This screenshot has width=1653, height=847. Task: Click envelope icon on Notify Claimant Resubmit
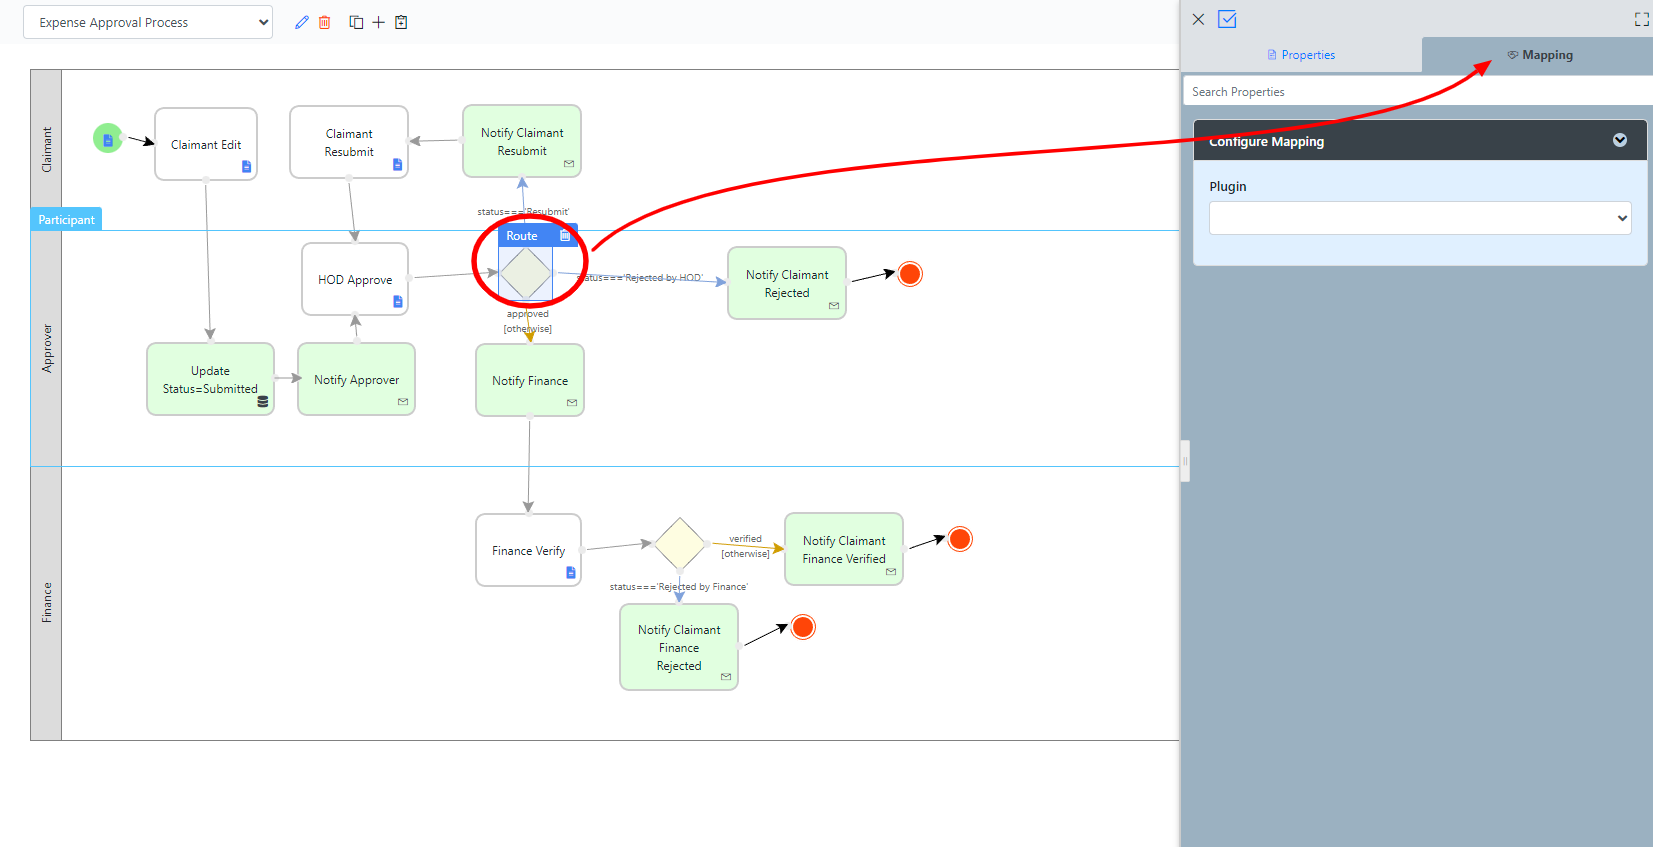[x=569, y=164]
